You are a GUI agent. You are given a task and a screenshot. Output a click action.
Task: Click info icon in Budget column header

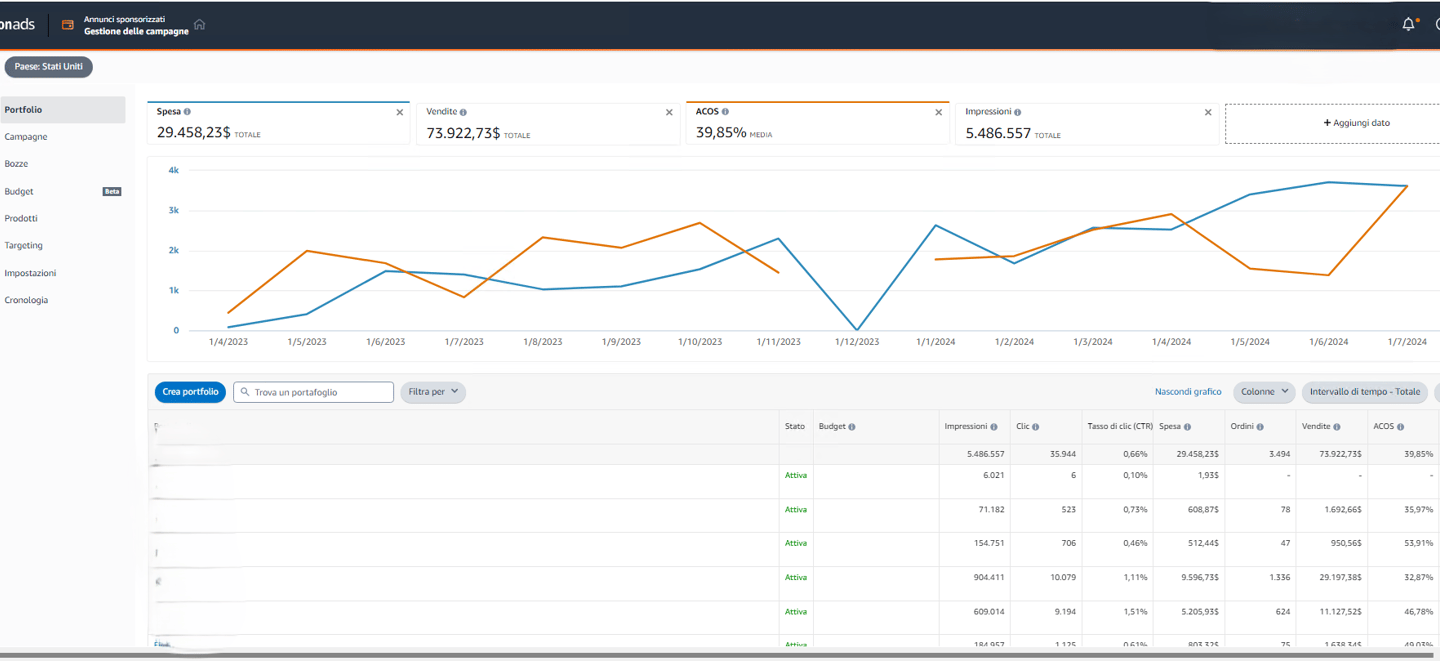pos(851,427)
